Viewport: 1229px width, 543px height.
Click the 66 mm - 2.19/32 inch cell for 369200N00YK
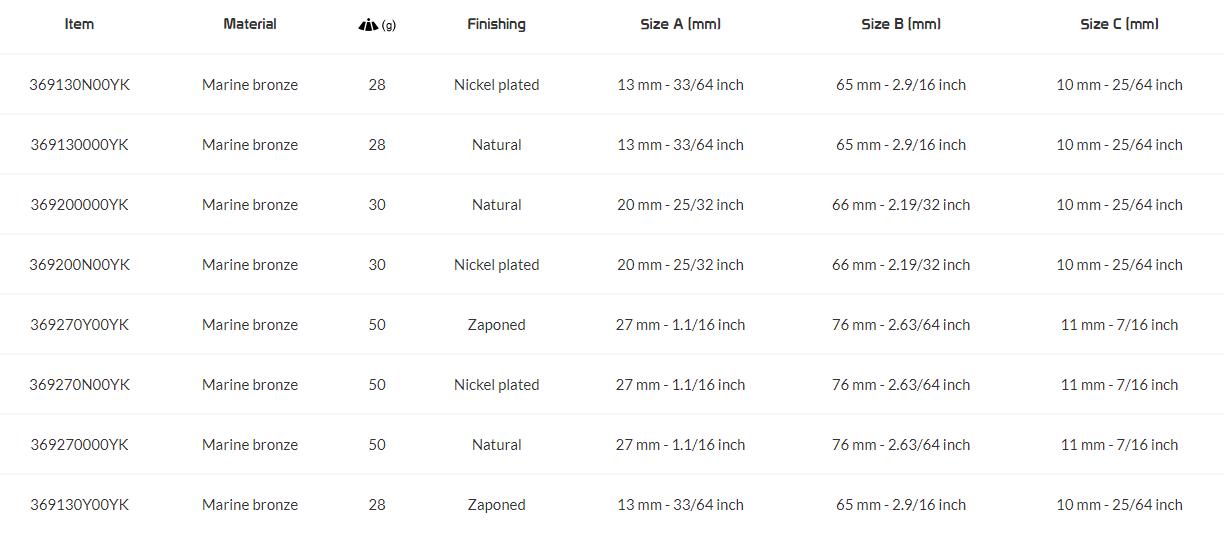point(900,265)
